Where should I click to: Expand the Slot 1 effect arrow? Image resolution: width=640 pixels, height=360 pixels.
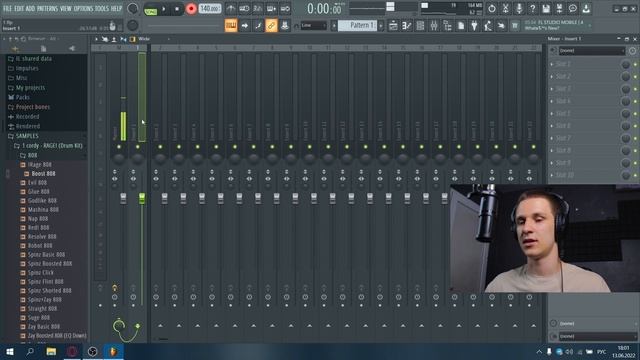click(552, 64)
